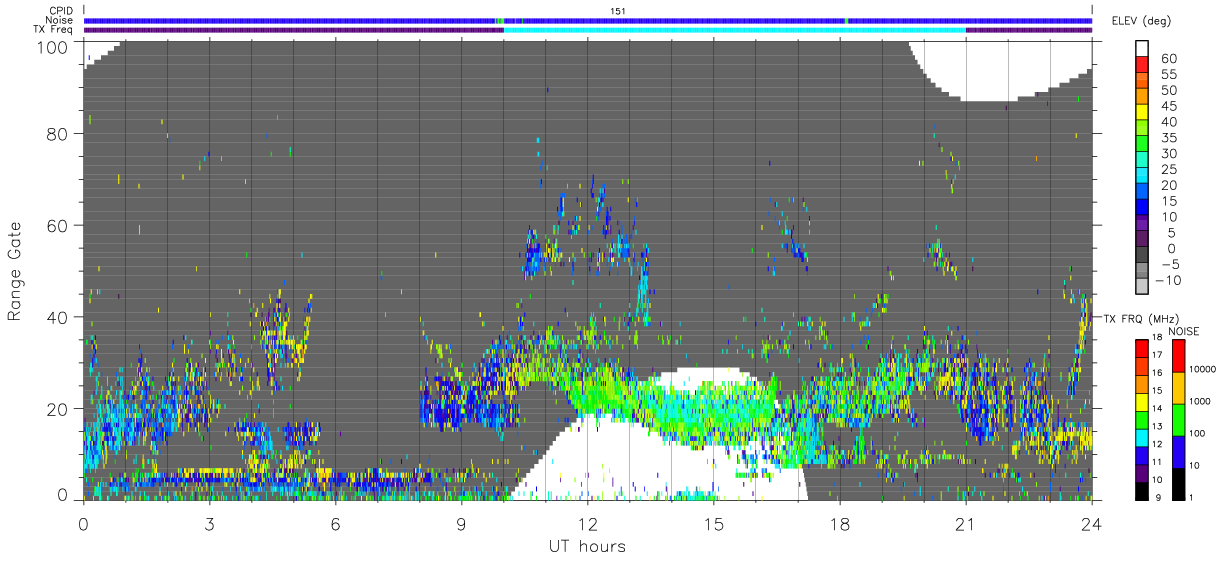Click the 40 label on ELEV colorbar

(x=1169, y=122)
